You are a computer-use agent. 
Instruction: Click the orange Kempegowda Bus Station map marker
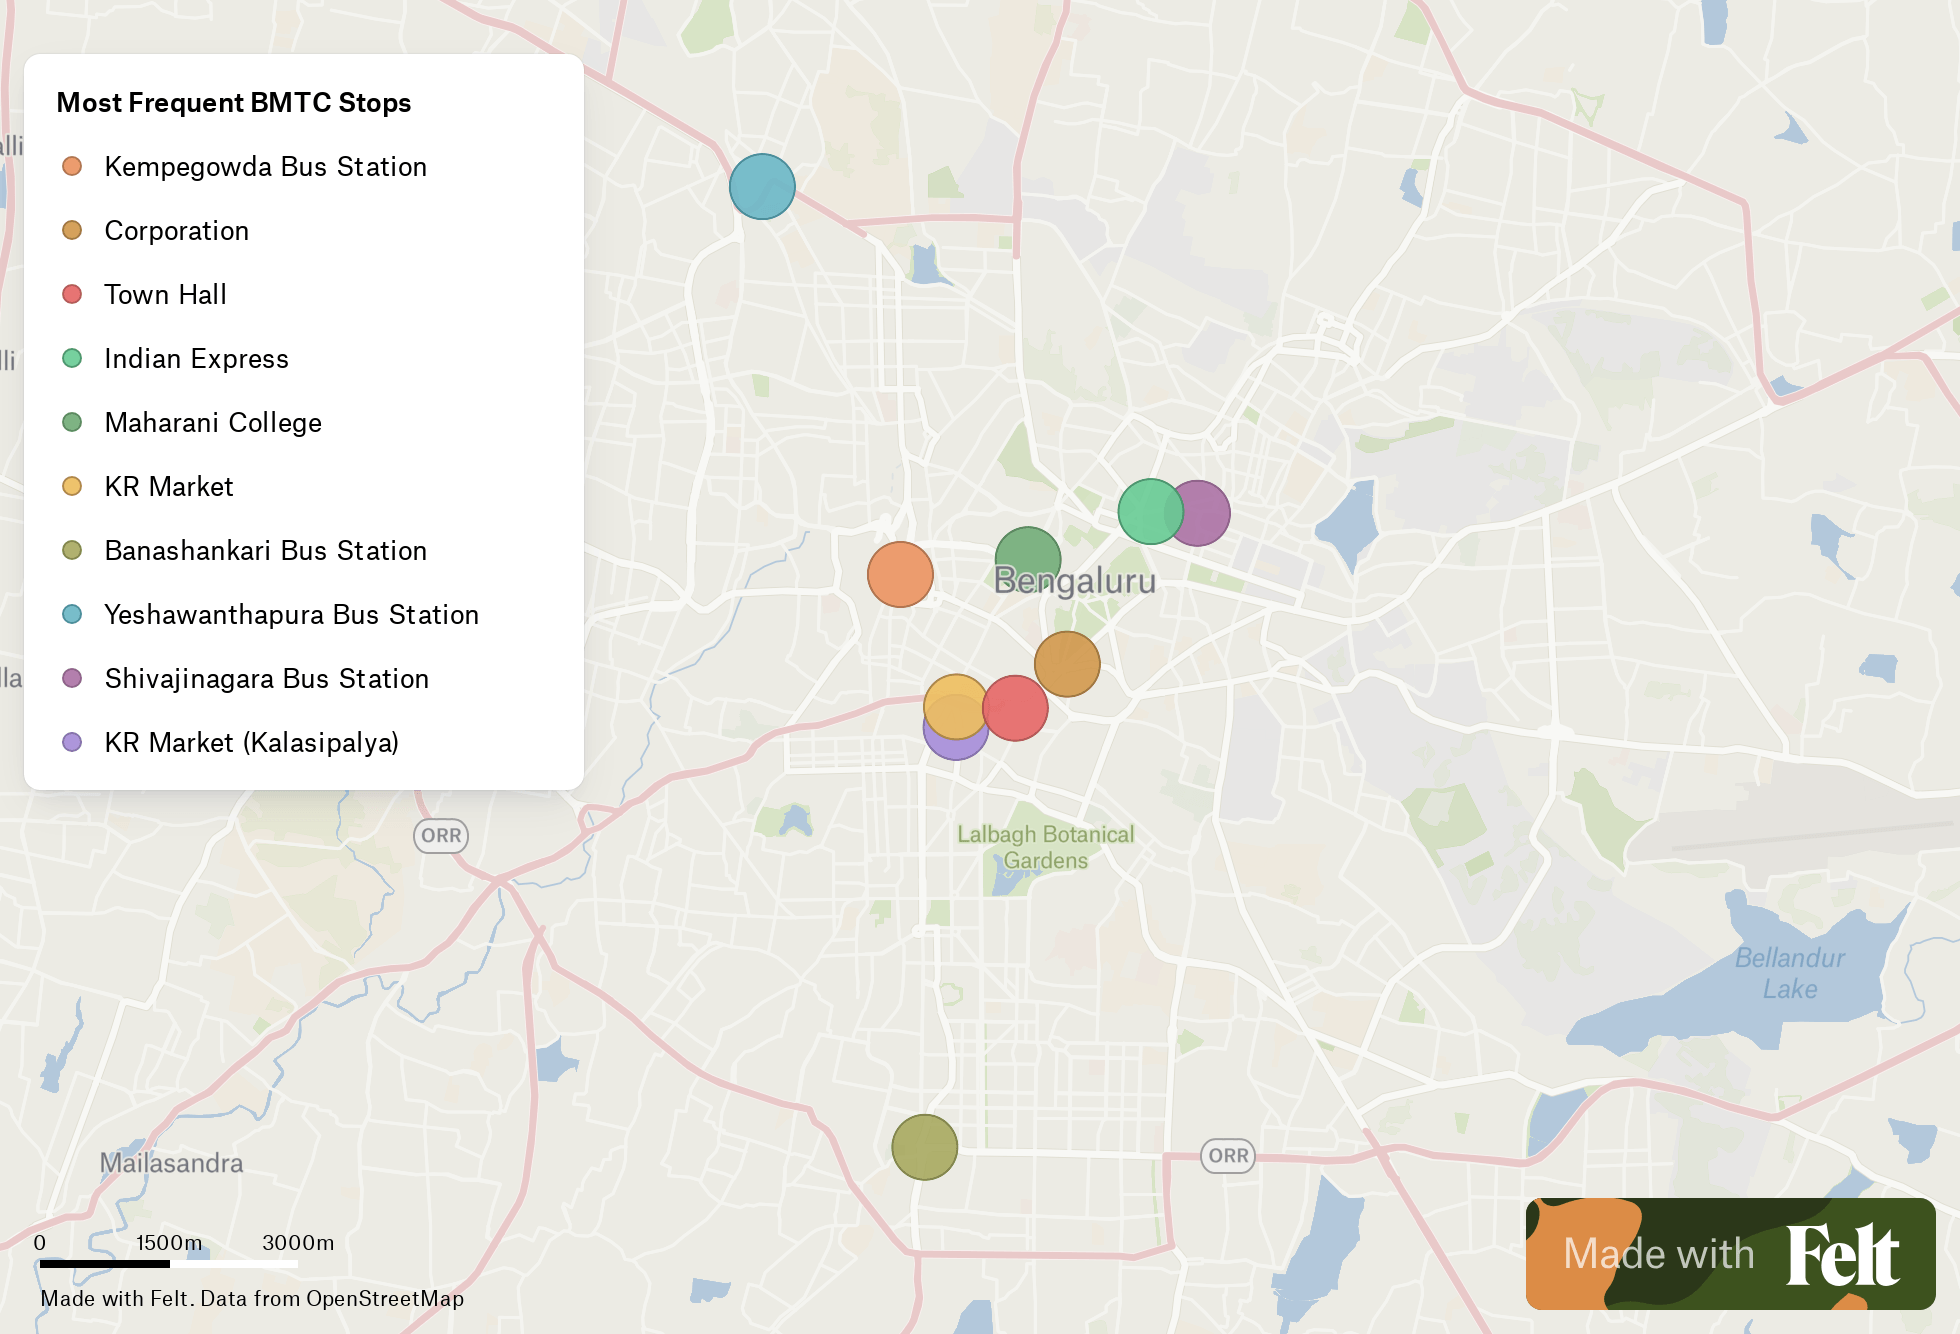(900, 575)
